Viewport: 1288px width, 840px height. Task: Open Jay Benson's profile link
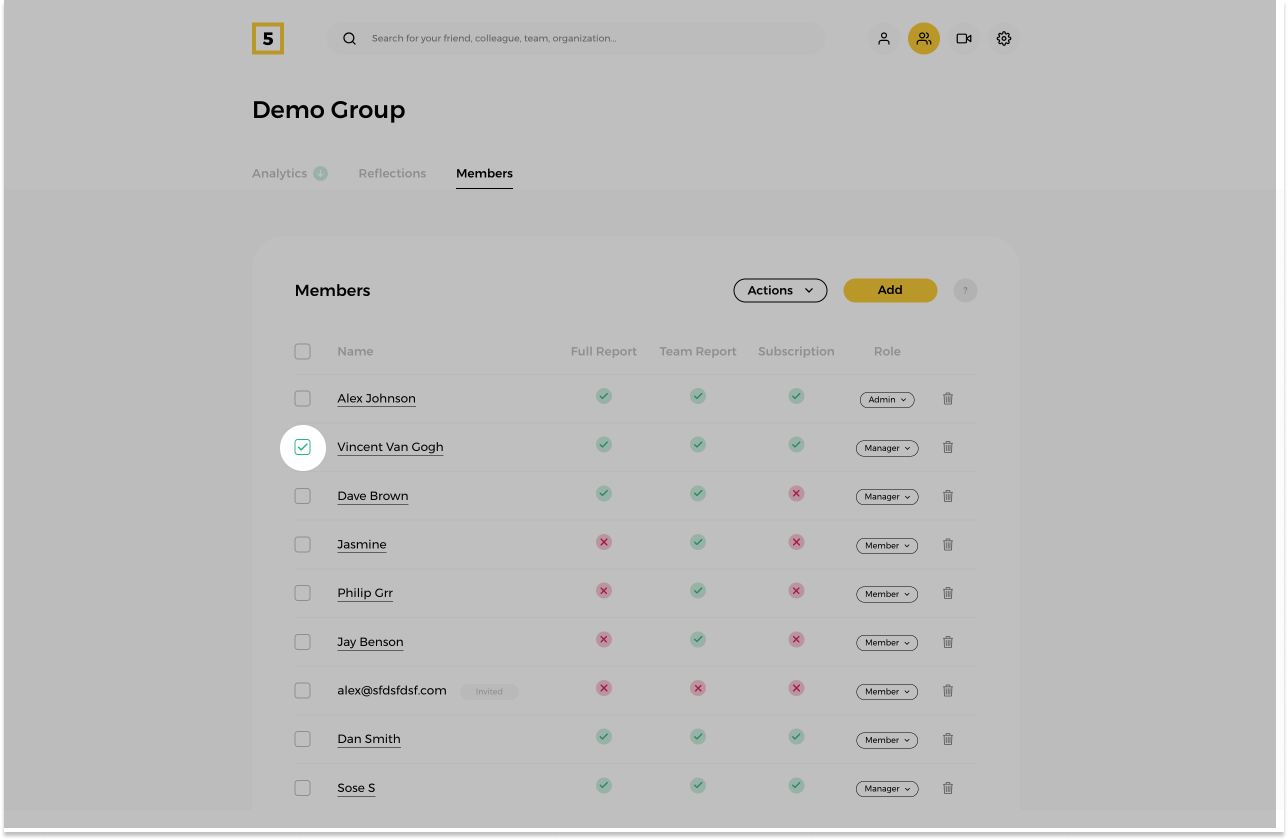tap(370, 642)
